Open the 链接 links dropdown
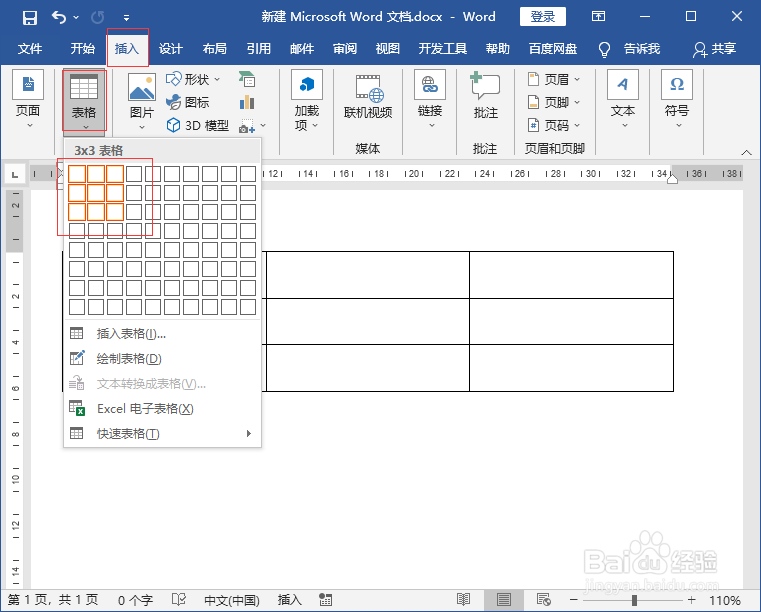The height and width of the screenshot is (612, 761). (430, 99)
